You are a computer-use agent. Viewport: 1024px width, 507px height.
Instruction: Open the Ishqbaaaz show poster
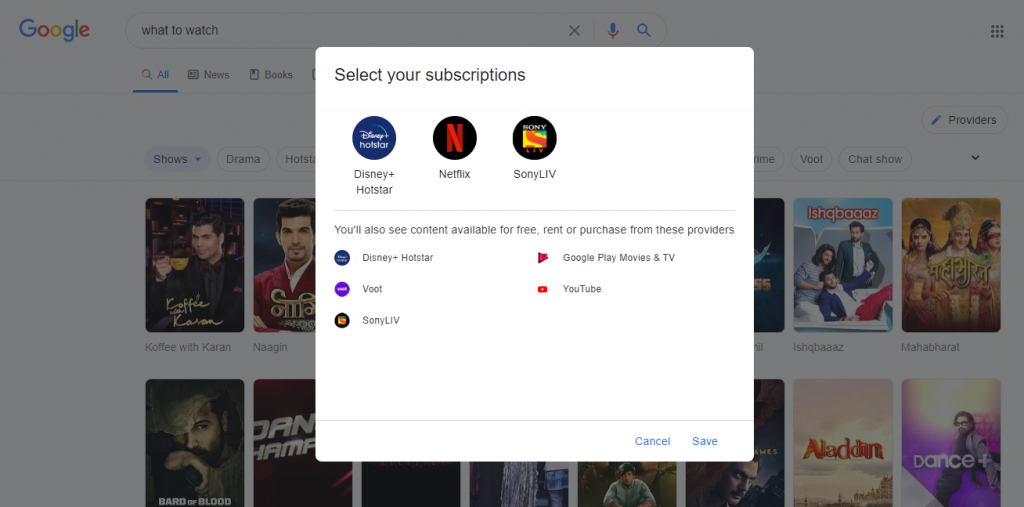842,265
